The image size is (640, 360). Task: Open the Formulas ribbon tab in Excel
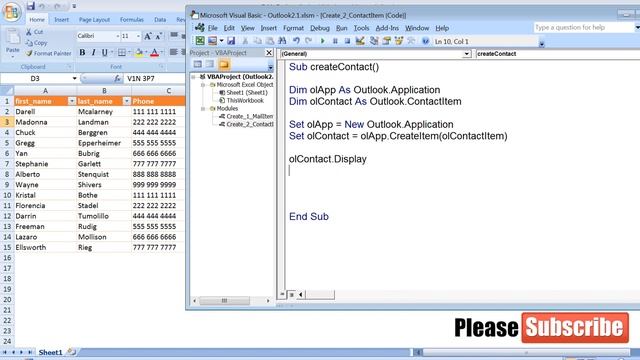pyautogui.click(x=132, y=20)
